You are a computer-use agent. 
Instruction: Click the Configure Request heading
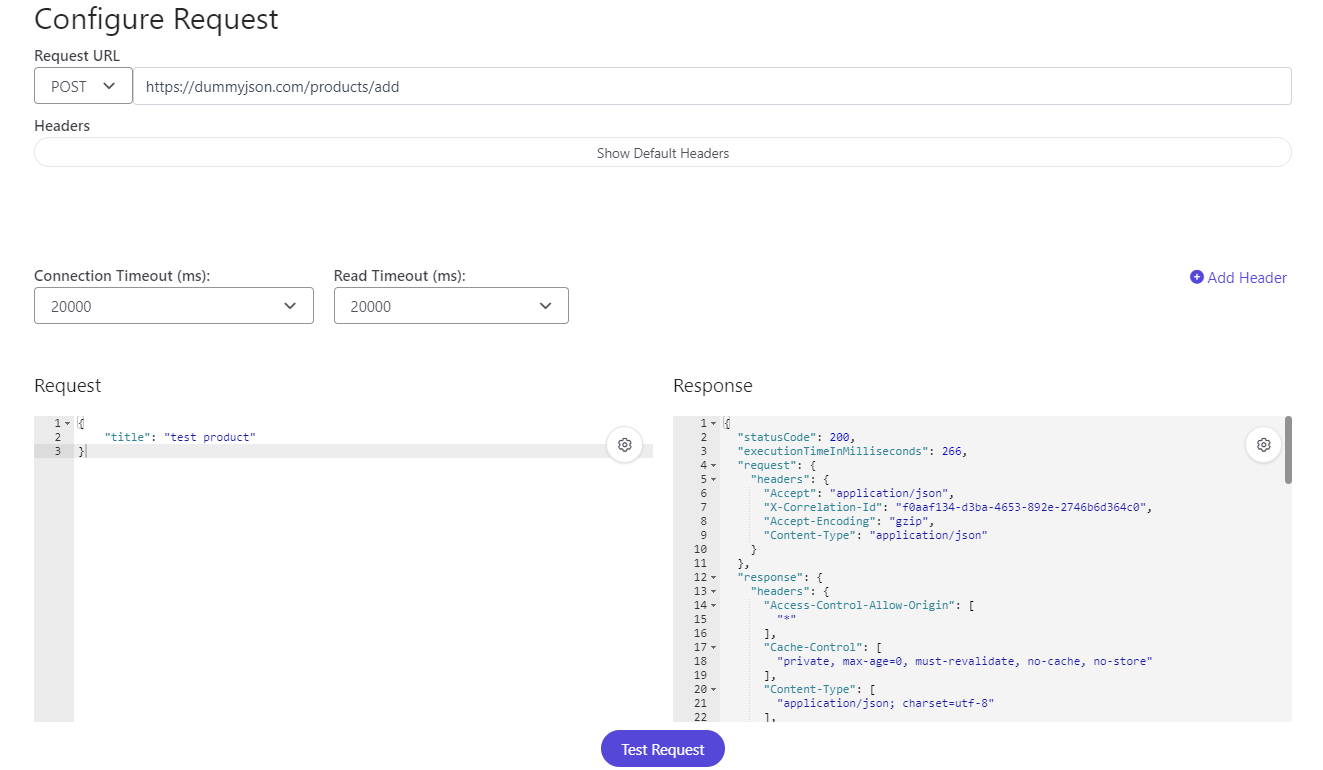[x=156, y=19]
